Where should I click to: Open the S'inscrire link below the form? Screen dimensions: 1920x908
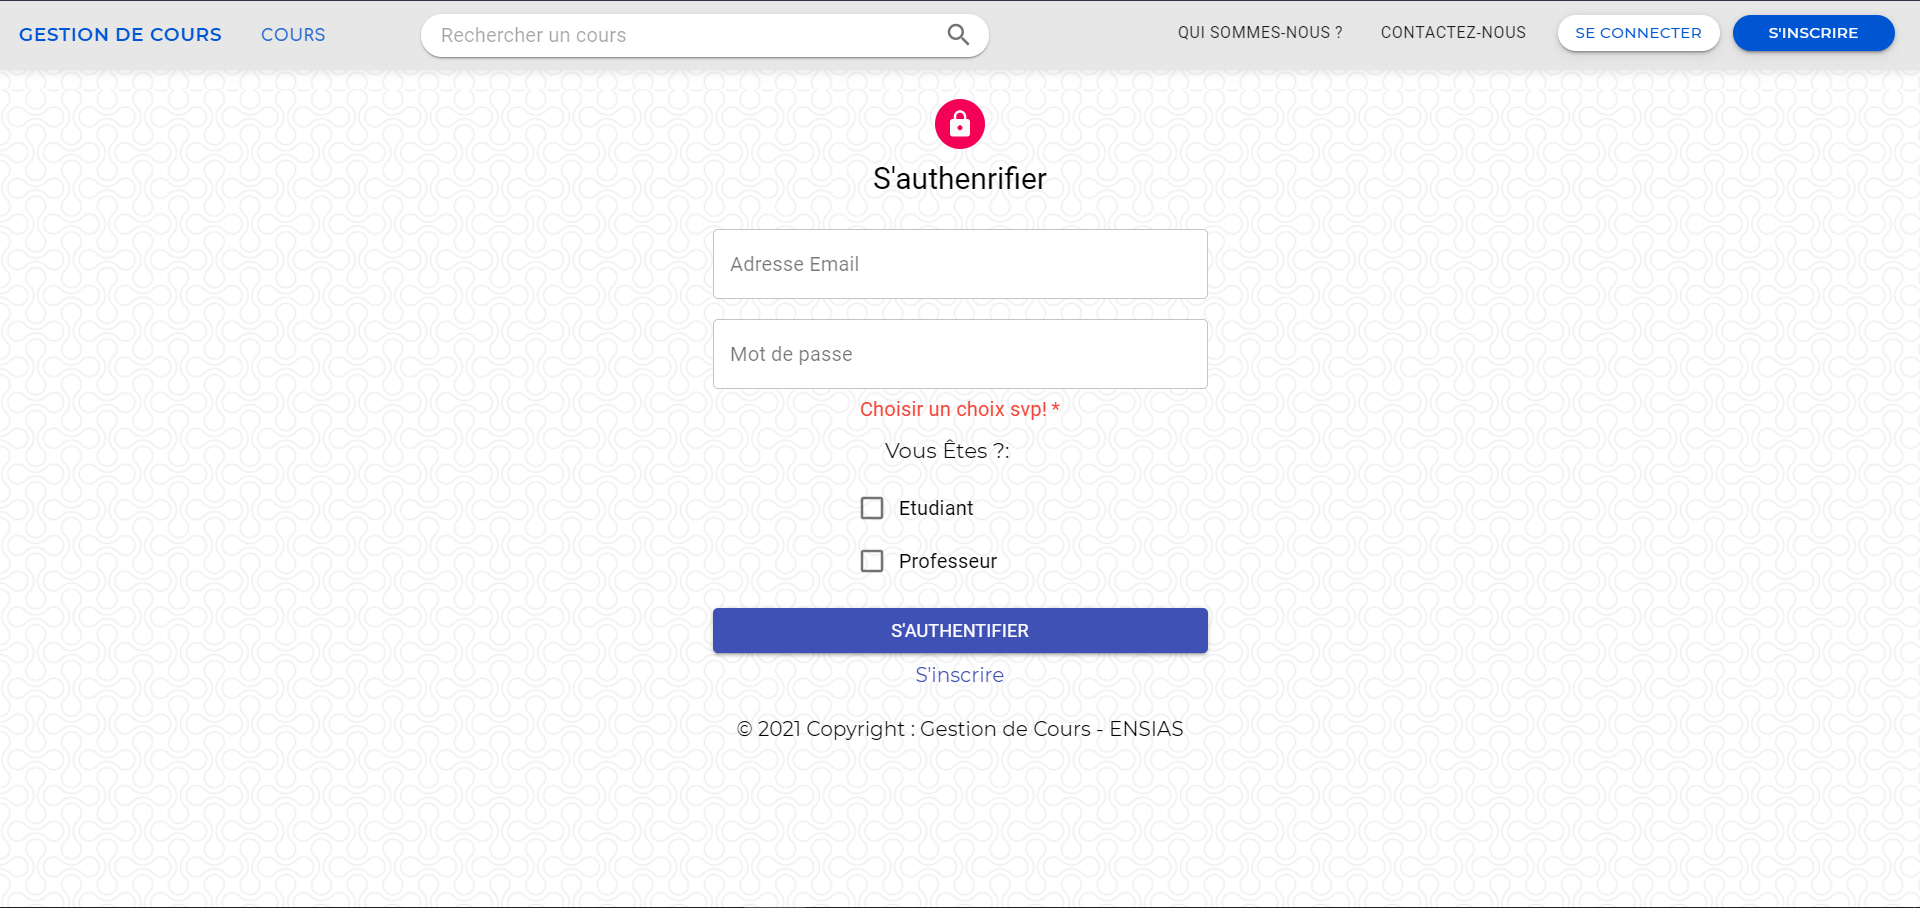pos(959,675)
